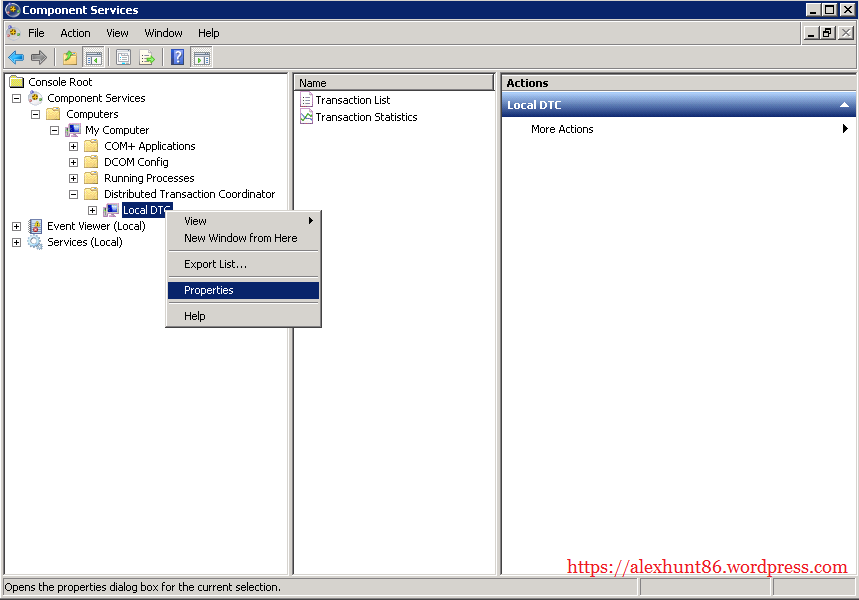Collapse the Local DTC actions section arrow
The height and width of the screenshot is (600, 859).
click(845, 105)
